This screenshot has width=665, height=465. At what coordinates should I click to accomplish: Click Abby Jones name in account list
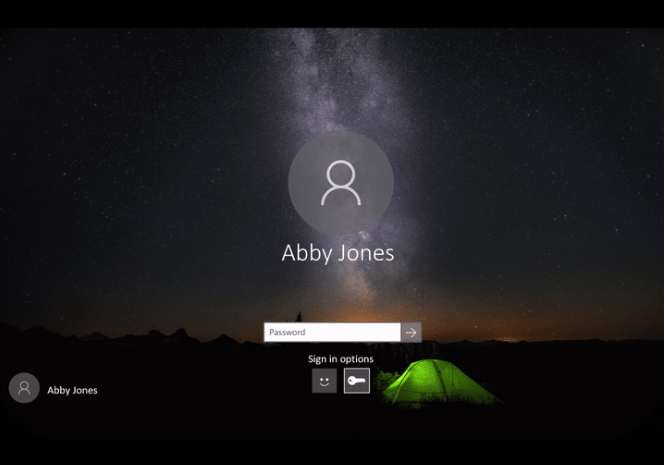(72, 390)
